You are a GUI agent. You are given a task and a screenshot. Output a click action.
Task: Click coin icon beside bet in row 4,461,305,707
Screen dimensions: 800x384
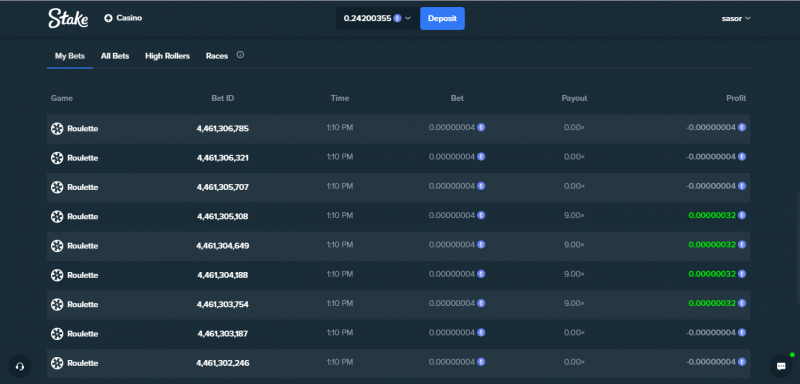(481, 186)
